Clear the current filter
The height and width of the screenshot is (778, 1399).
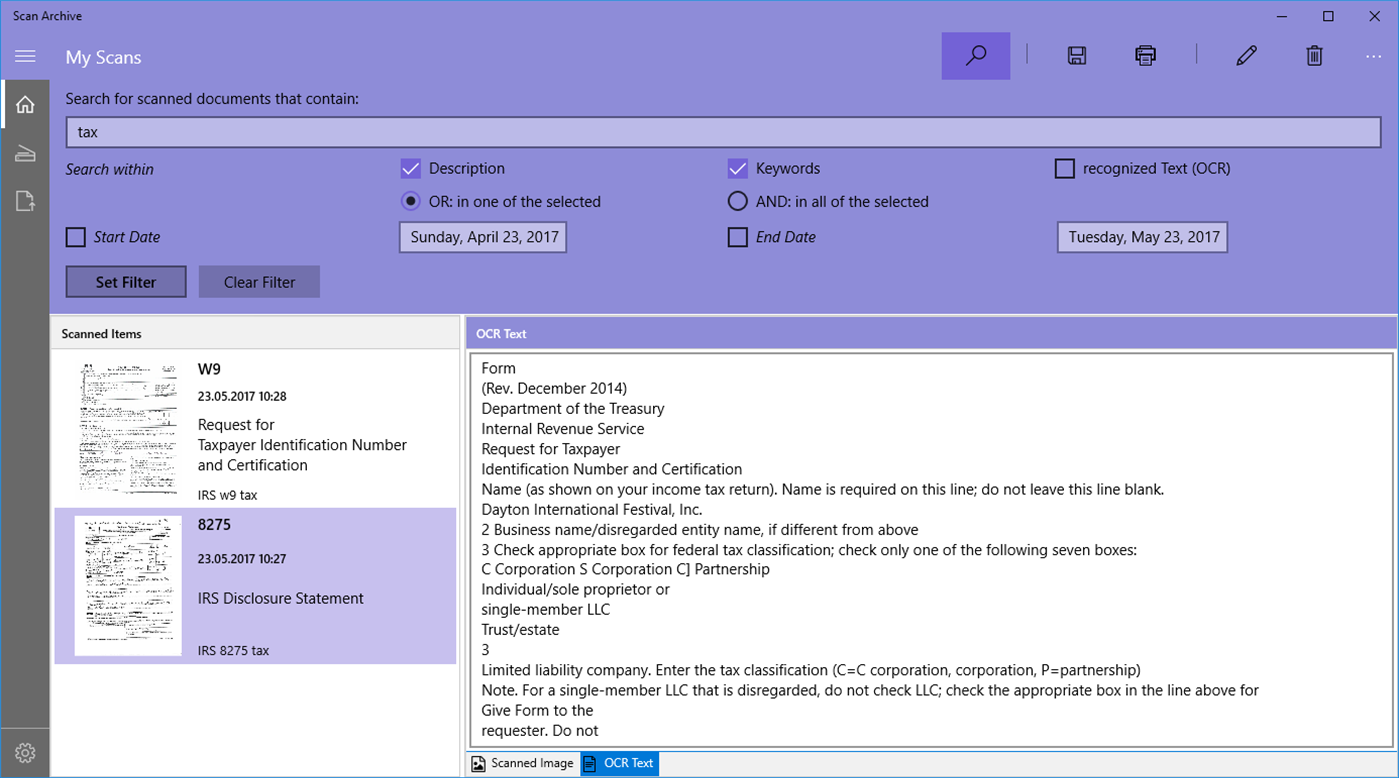pos(259,281)
